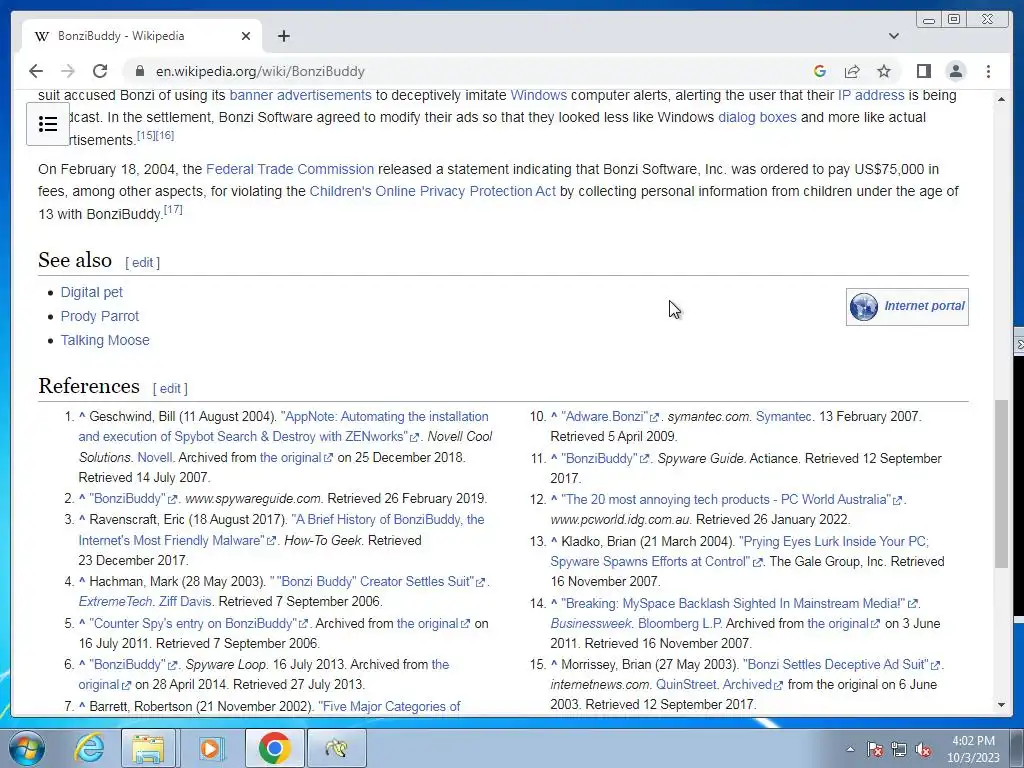Expand the tab search chevron
The height and width of the screenshot is (768, 1024).
pyautogui.click(x=894, y=36)
